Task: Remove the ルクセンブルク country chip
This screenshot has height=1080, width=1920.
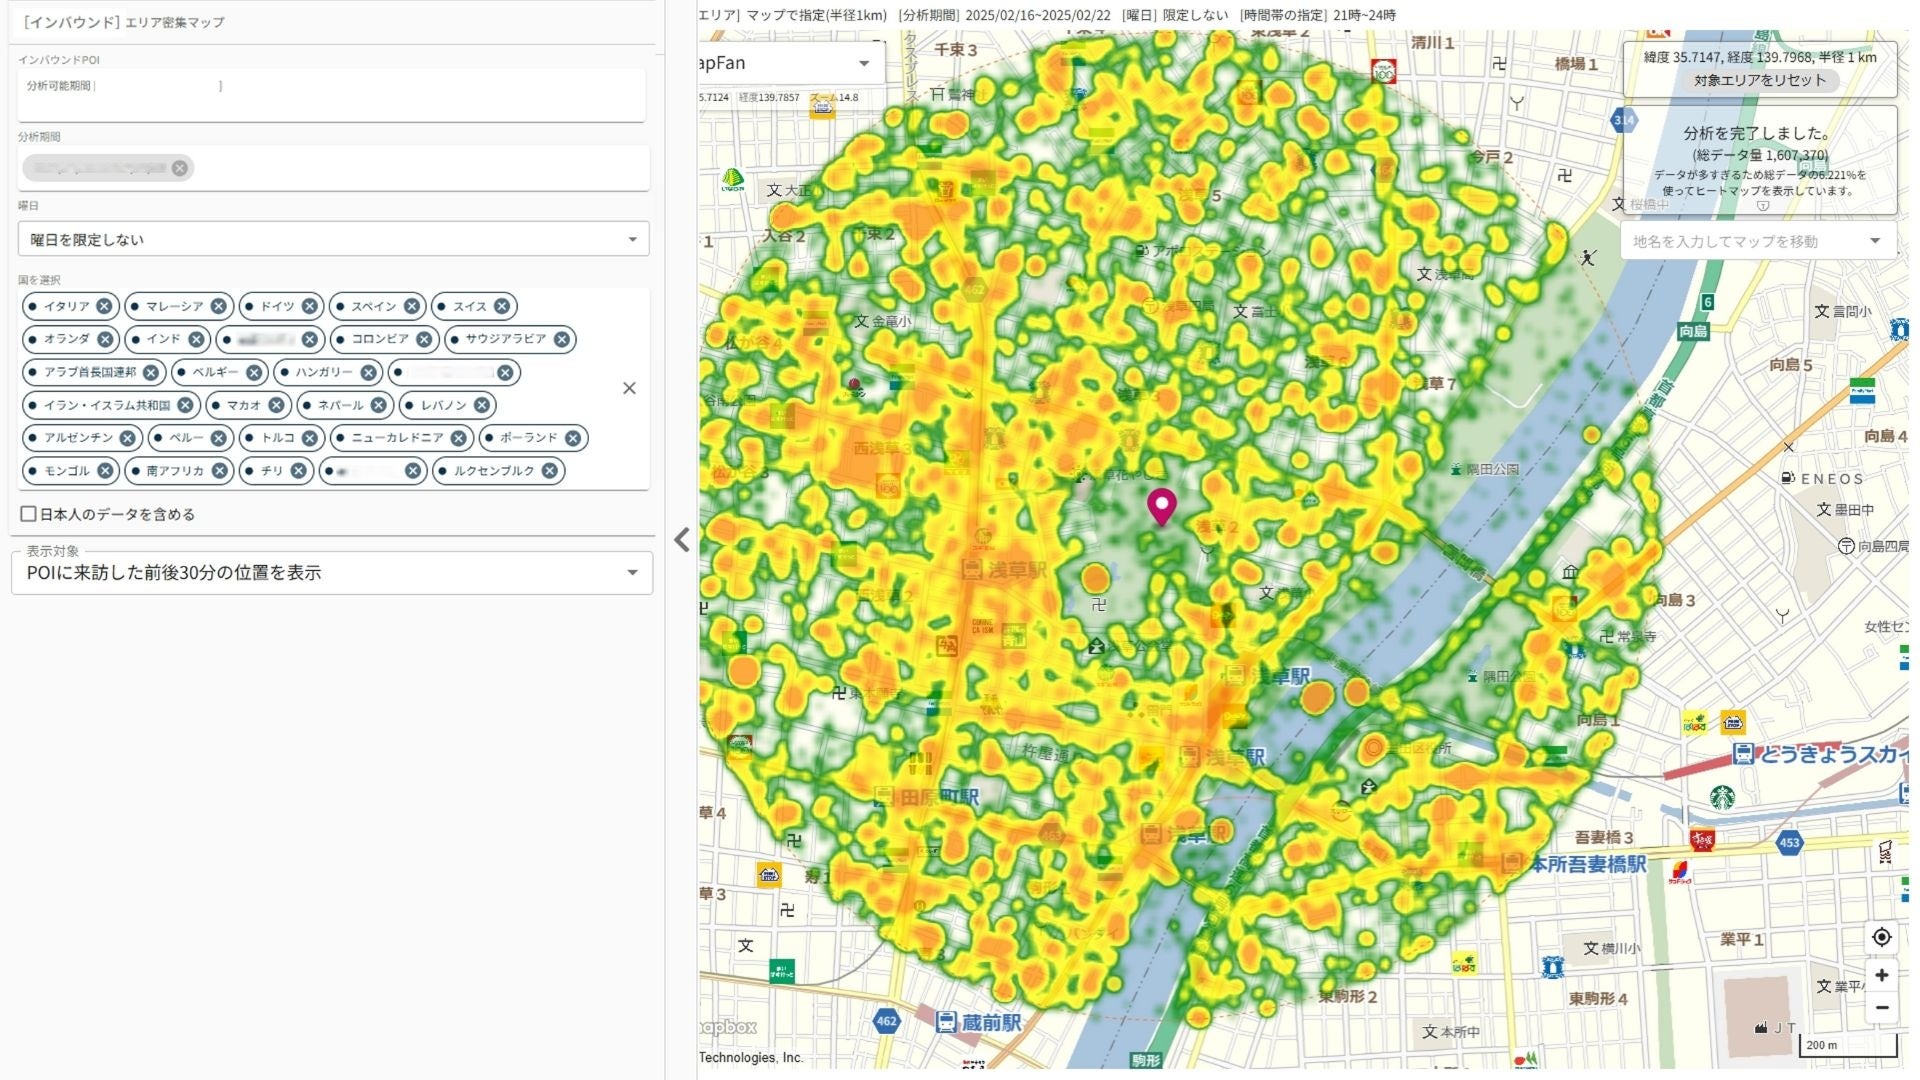Action: tap(549, 471)
